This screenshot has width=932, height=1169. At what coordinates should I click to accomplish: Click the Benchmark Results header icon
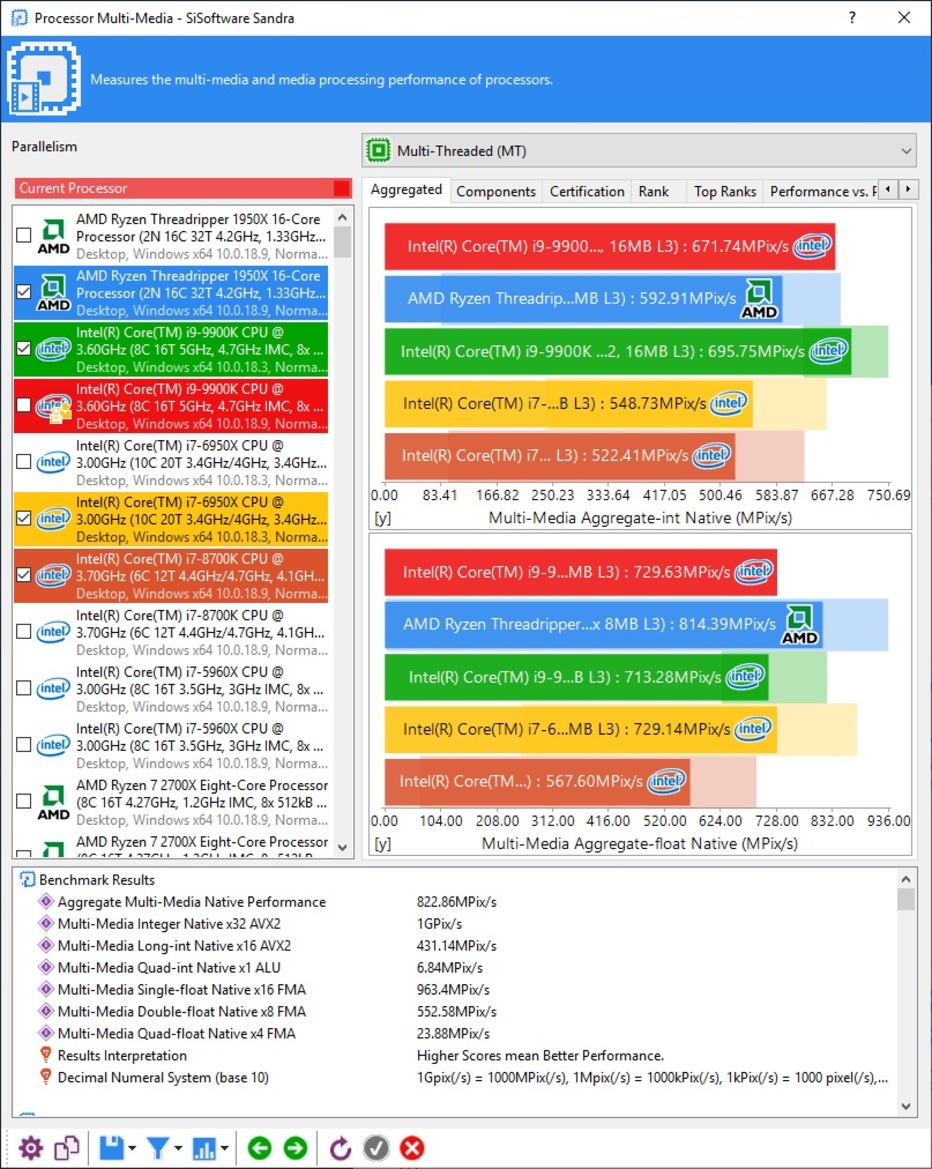click(x=28, y=880)
